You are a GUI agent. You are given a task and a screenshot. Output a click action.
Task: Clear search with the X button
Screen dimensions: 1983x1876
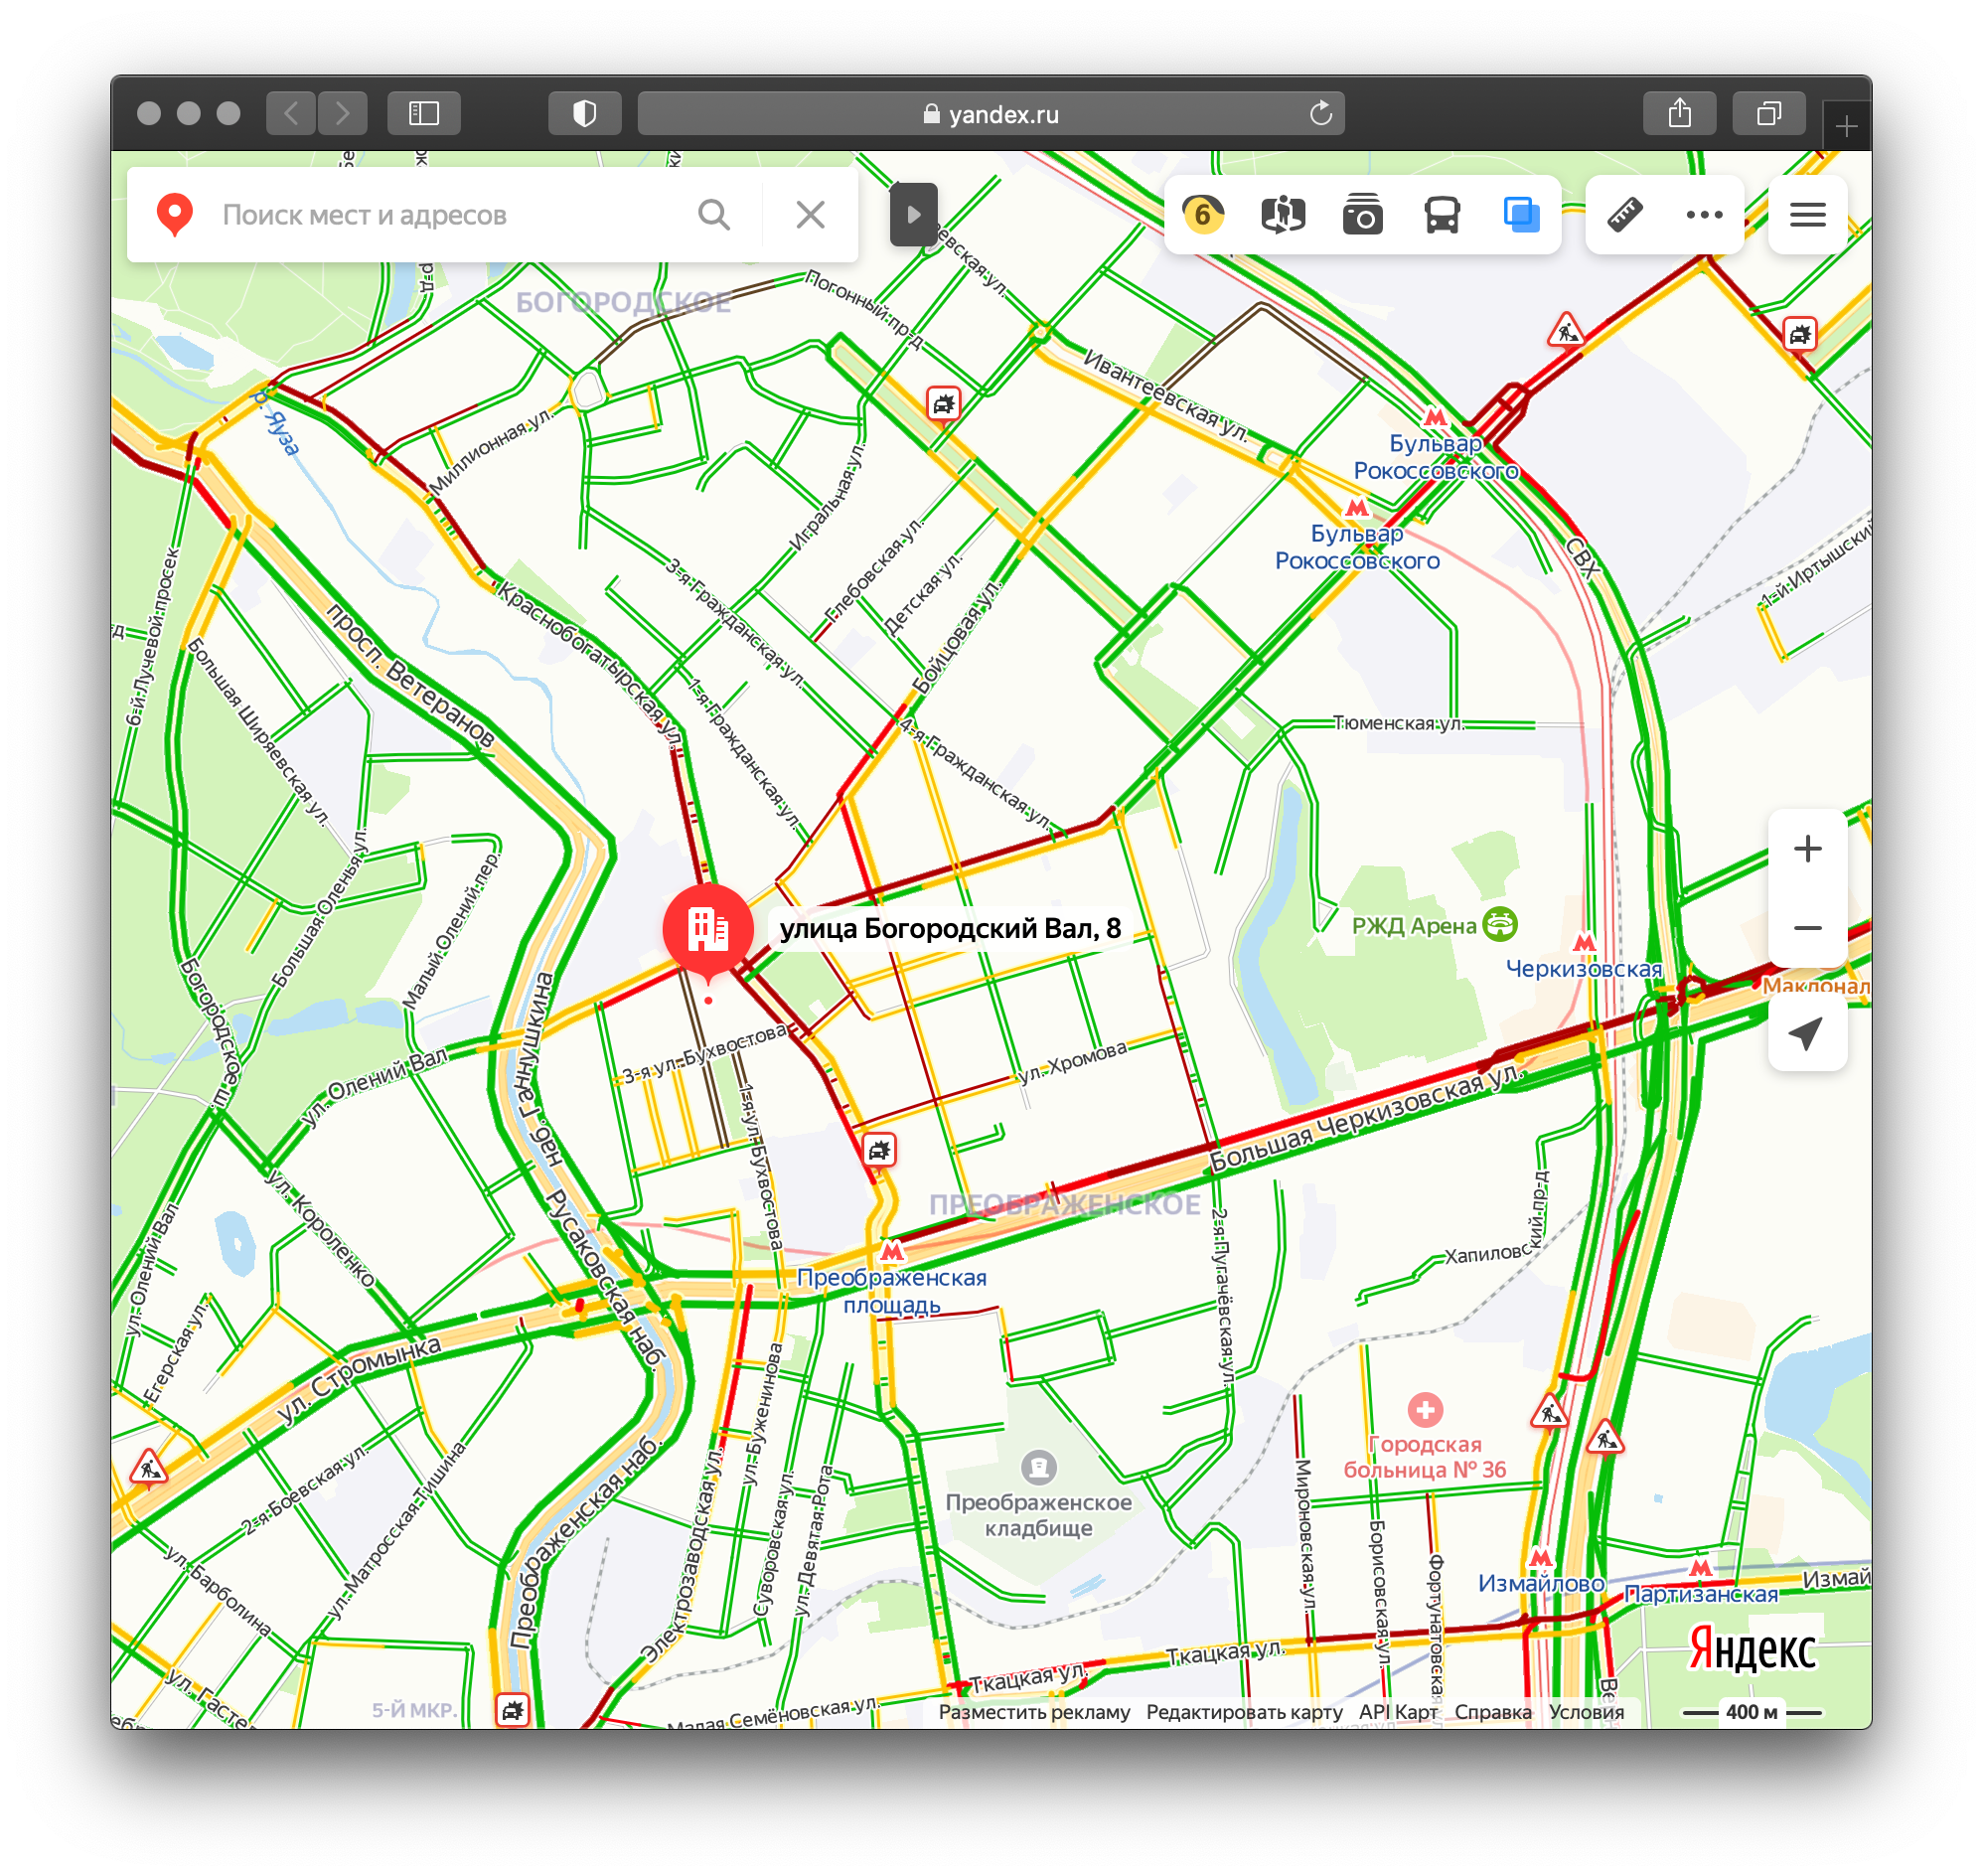[810, 215]
